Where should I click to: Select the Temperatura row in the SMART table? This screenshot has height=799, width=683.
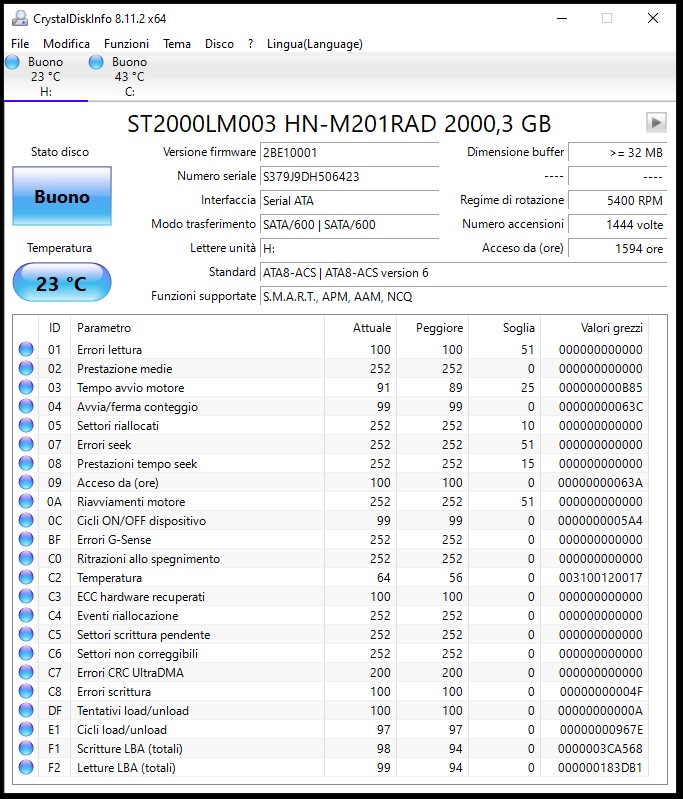(333, 577)
